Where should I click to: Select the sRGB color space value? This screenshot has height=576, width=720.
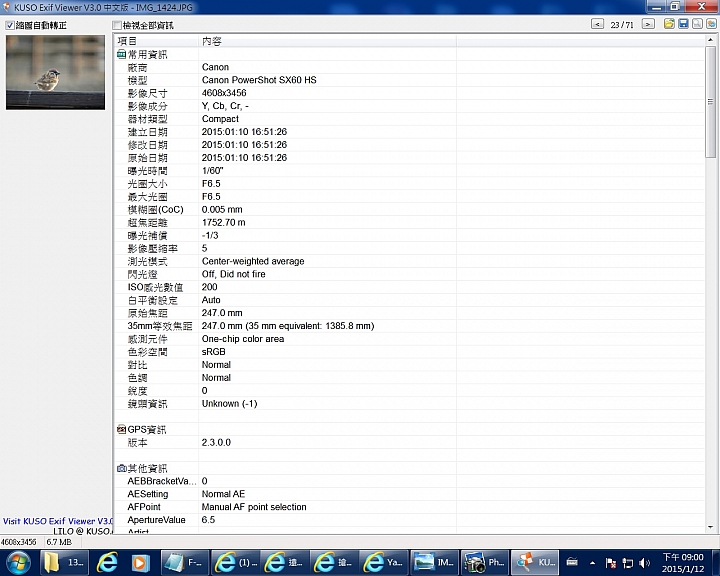[x=214, y=352]
